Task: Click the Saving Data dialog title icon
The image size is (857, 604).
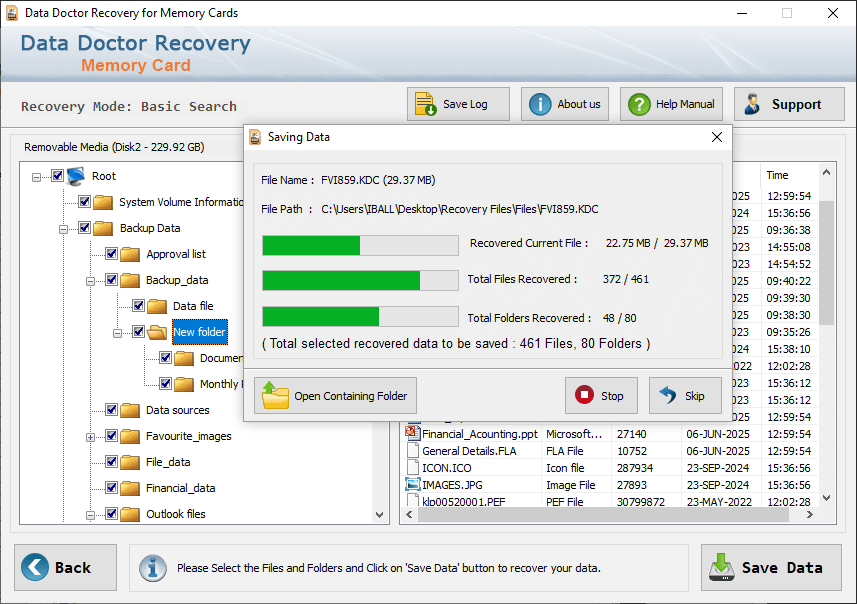Action: [255, 137]
